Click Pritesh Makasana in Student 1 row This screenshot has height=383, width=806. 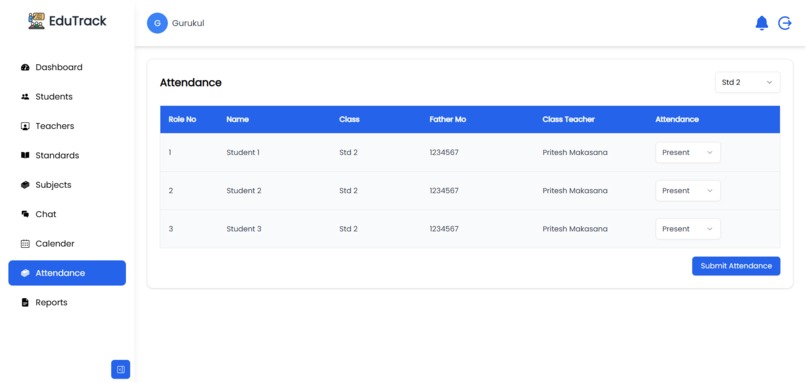[575, 153]
